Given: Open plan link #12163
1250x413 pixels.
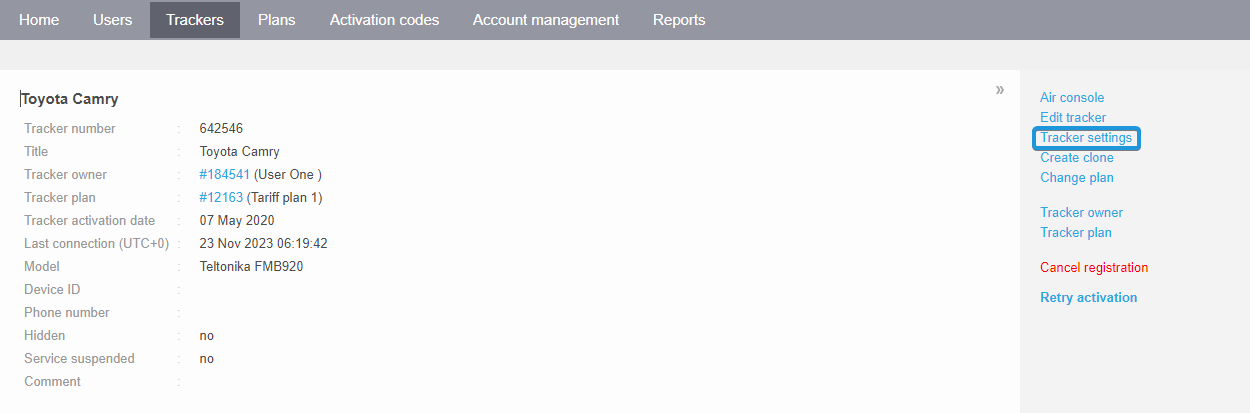Looking at the screenshot, I should 221,198.
